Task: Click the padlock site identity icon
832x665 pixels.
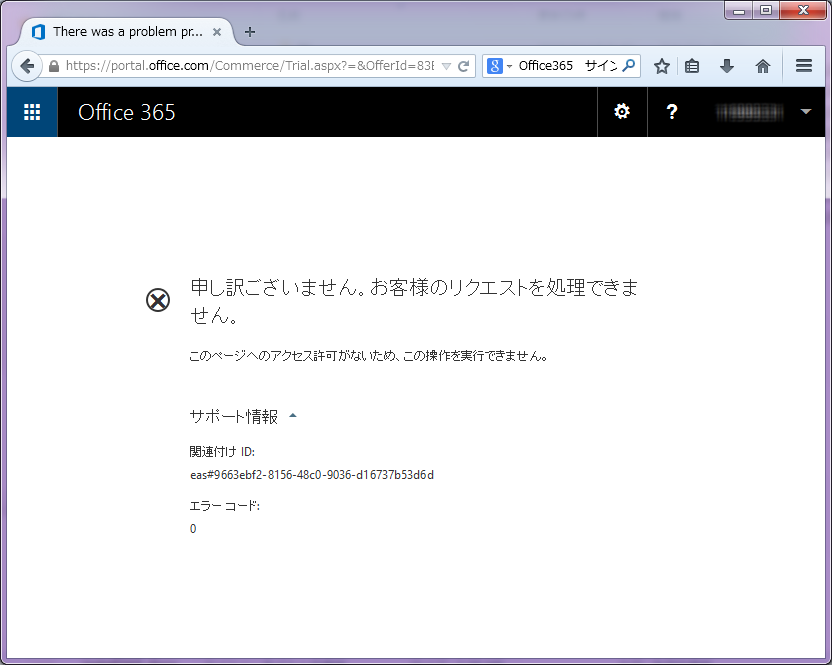Action: point(54,66)
